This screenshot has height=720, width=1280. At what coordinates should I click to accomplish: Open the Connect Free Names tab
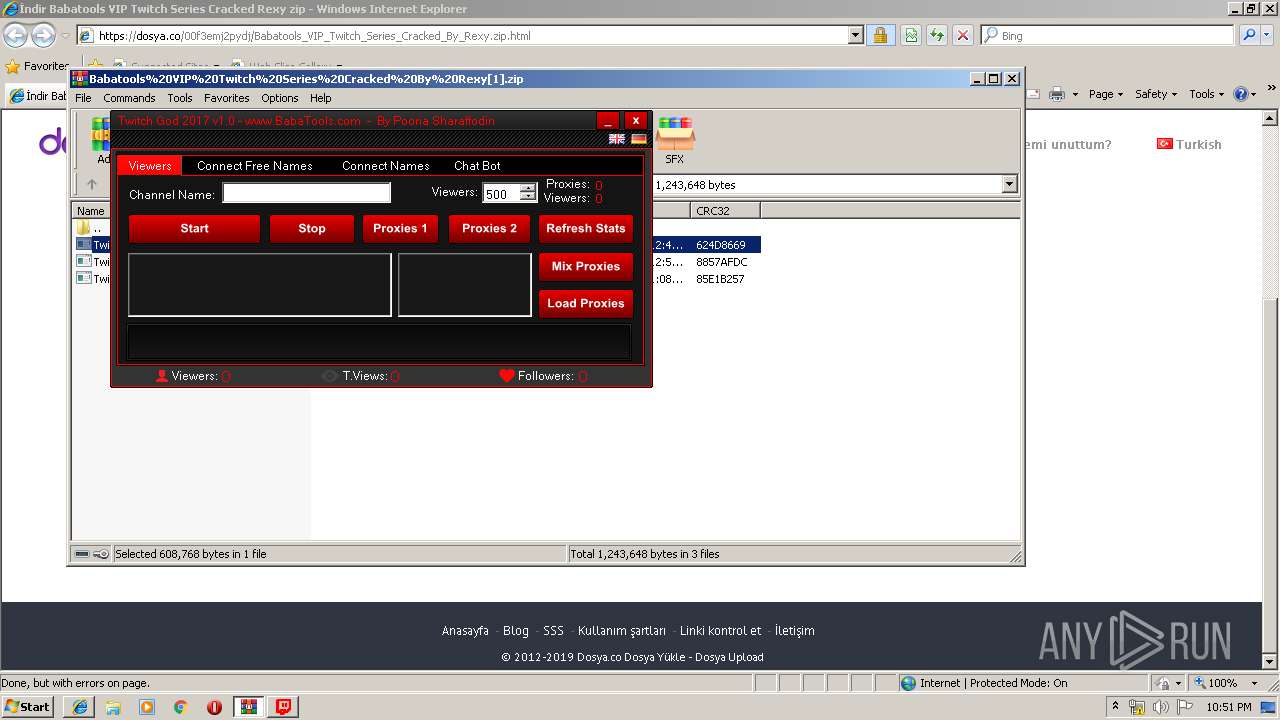coord(255,166)
